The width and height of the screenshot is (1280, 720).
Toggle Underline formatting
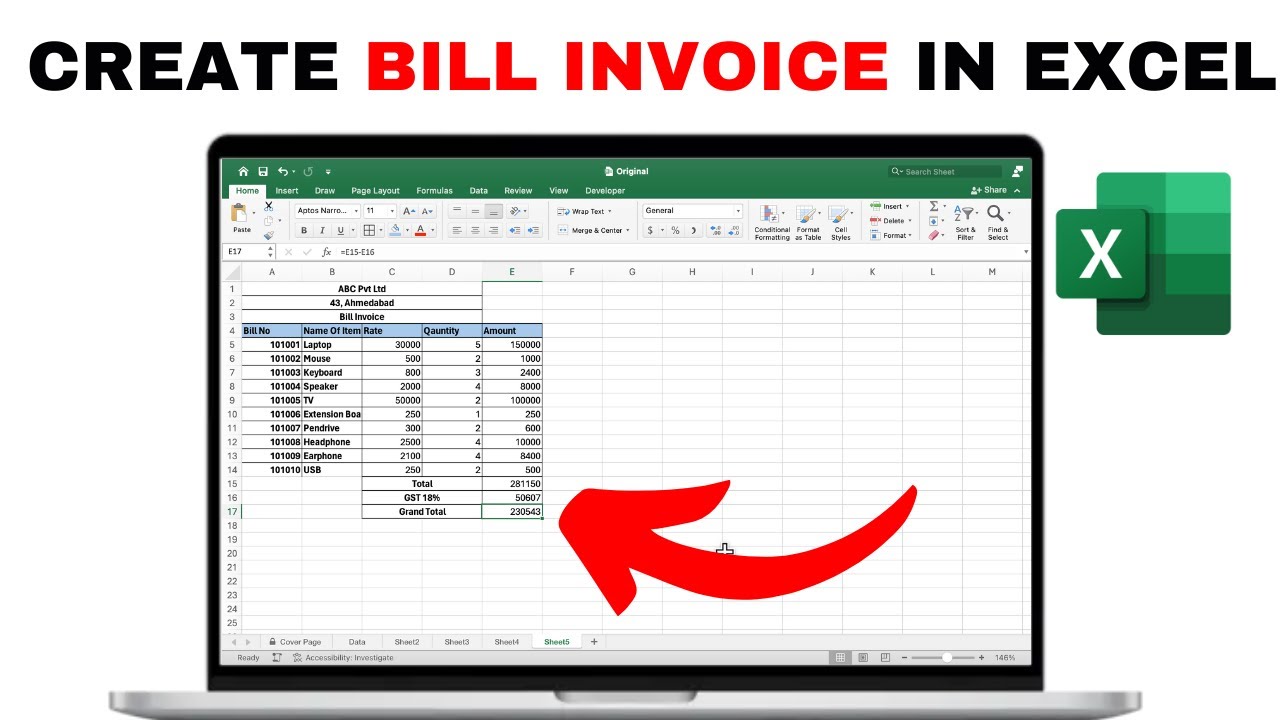[x=341, y=230]
